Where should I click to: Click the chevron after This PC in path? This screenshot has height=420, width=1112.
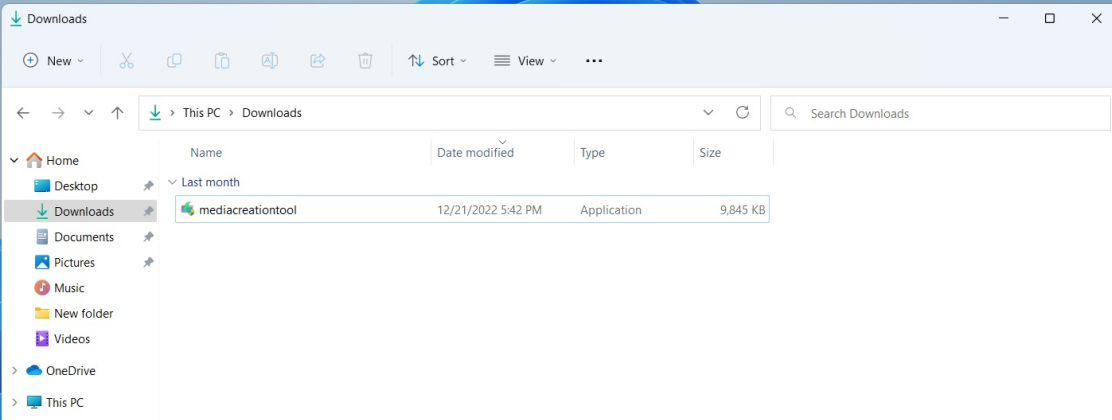[231, 113]
